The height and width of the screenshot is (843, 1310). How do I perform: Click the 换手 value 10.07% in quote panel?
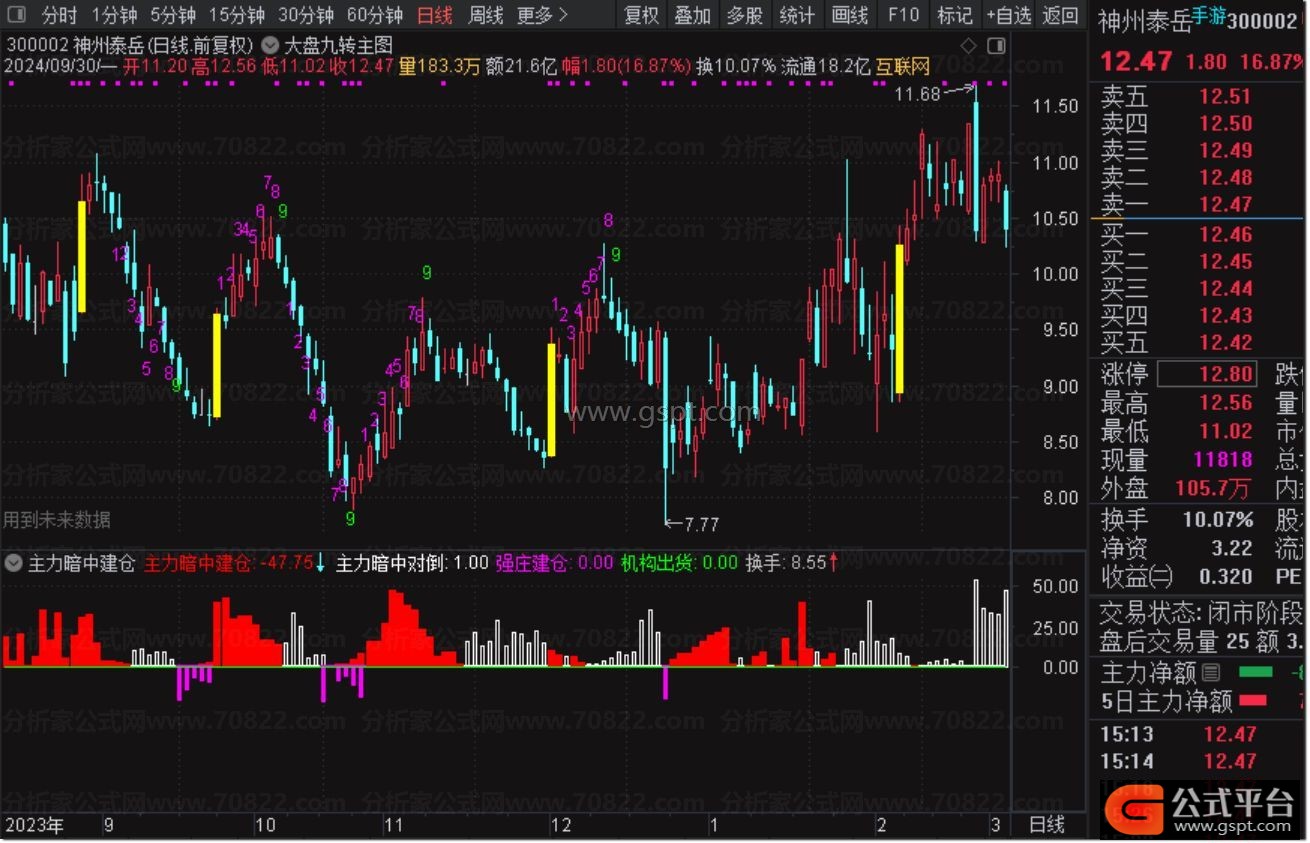point(1218,520)
